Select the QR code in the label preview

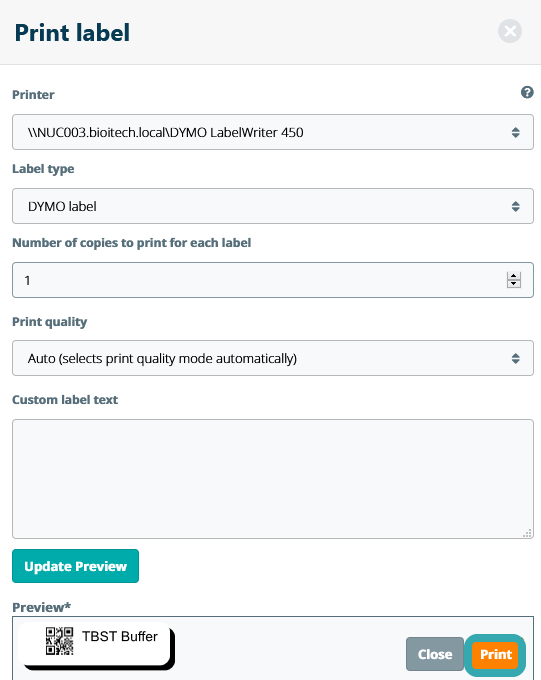point(59,641)
